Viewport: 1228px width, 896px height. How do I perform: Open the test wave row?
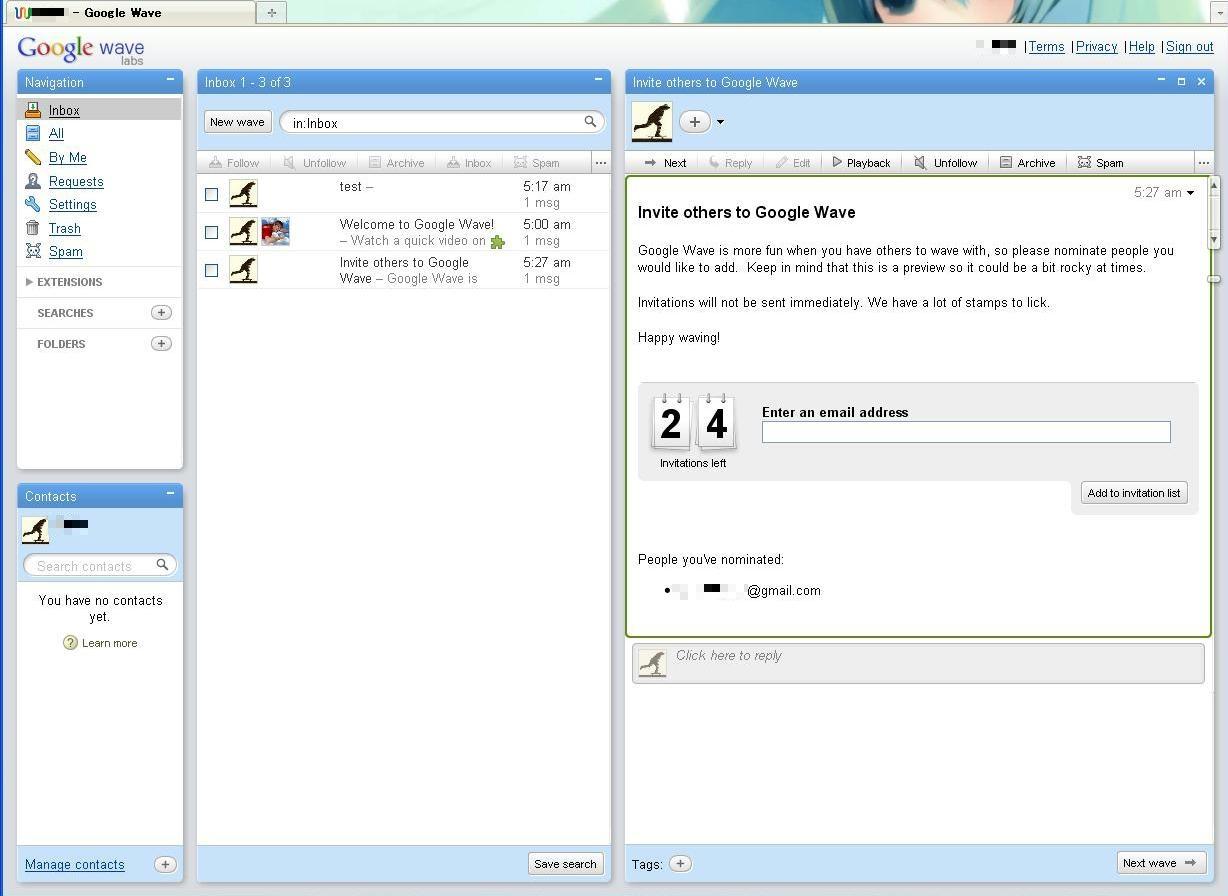tap(404, 194)
